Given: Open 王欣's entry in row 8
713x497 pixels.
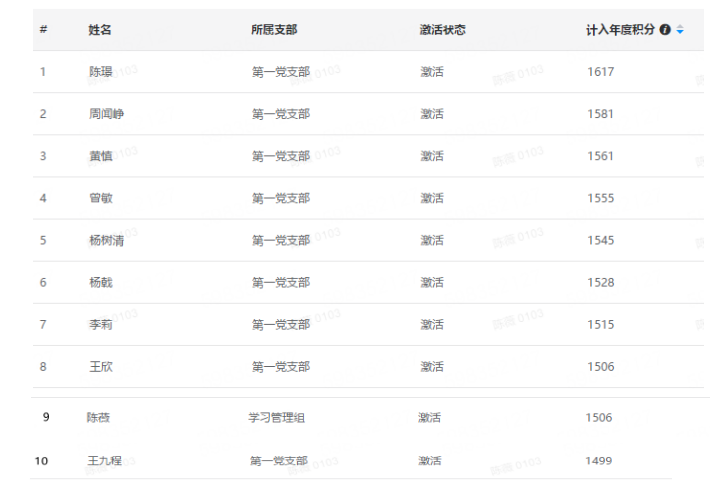Looking at the screenshot, I should pos(101,366).
